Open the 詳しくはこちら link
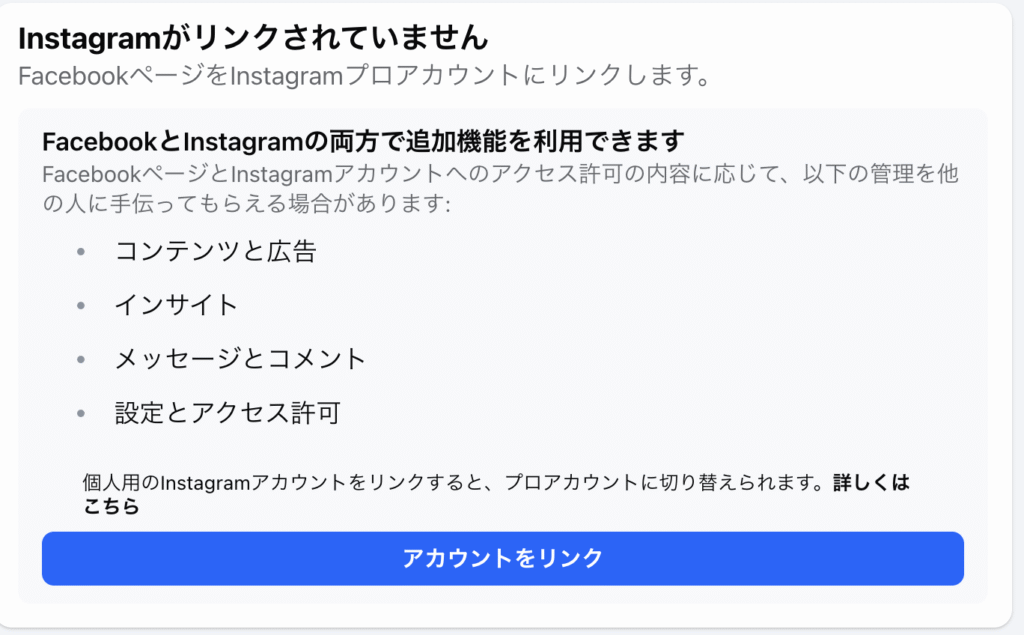The image size is (1024, 635). coord(871,483)
